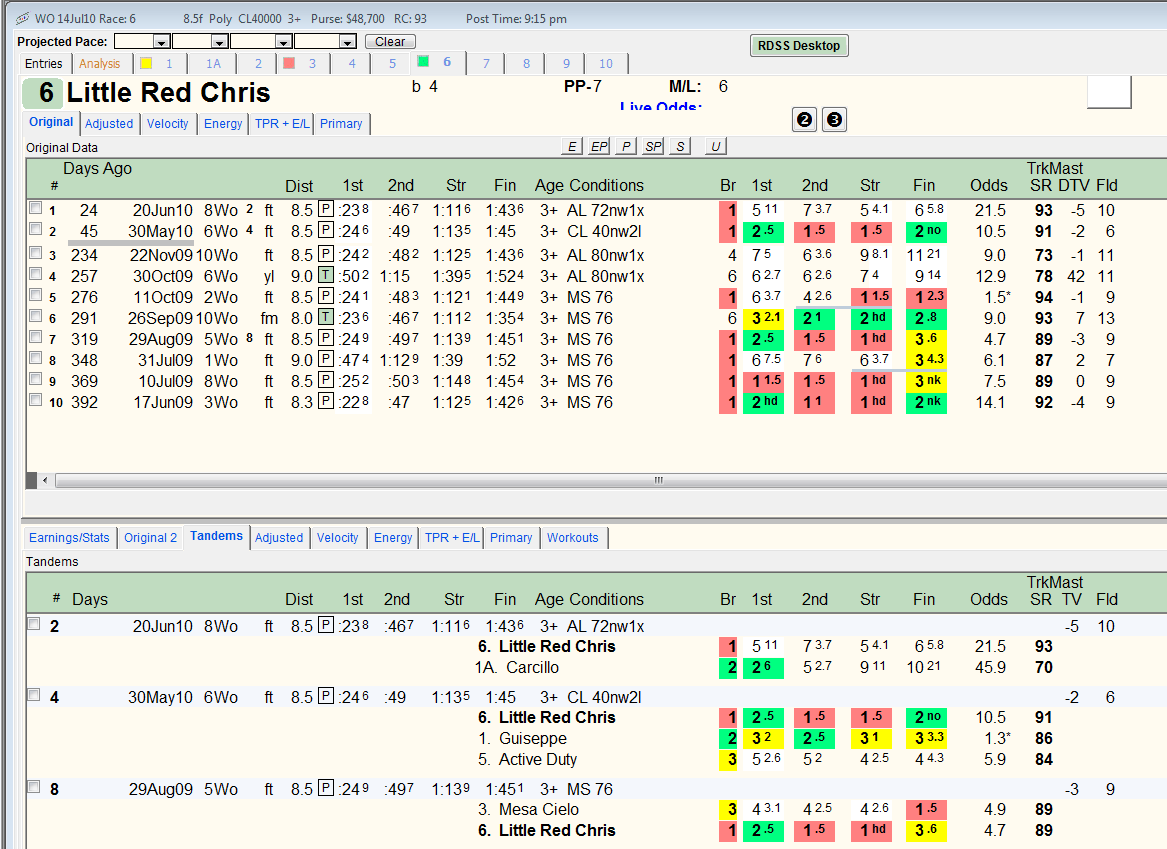Click odds value 21.5 in line 1
This screenshot has width=1167, height=849.
(990, 211)
